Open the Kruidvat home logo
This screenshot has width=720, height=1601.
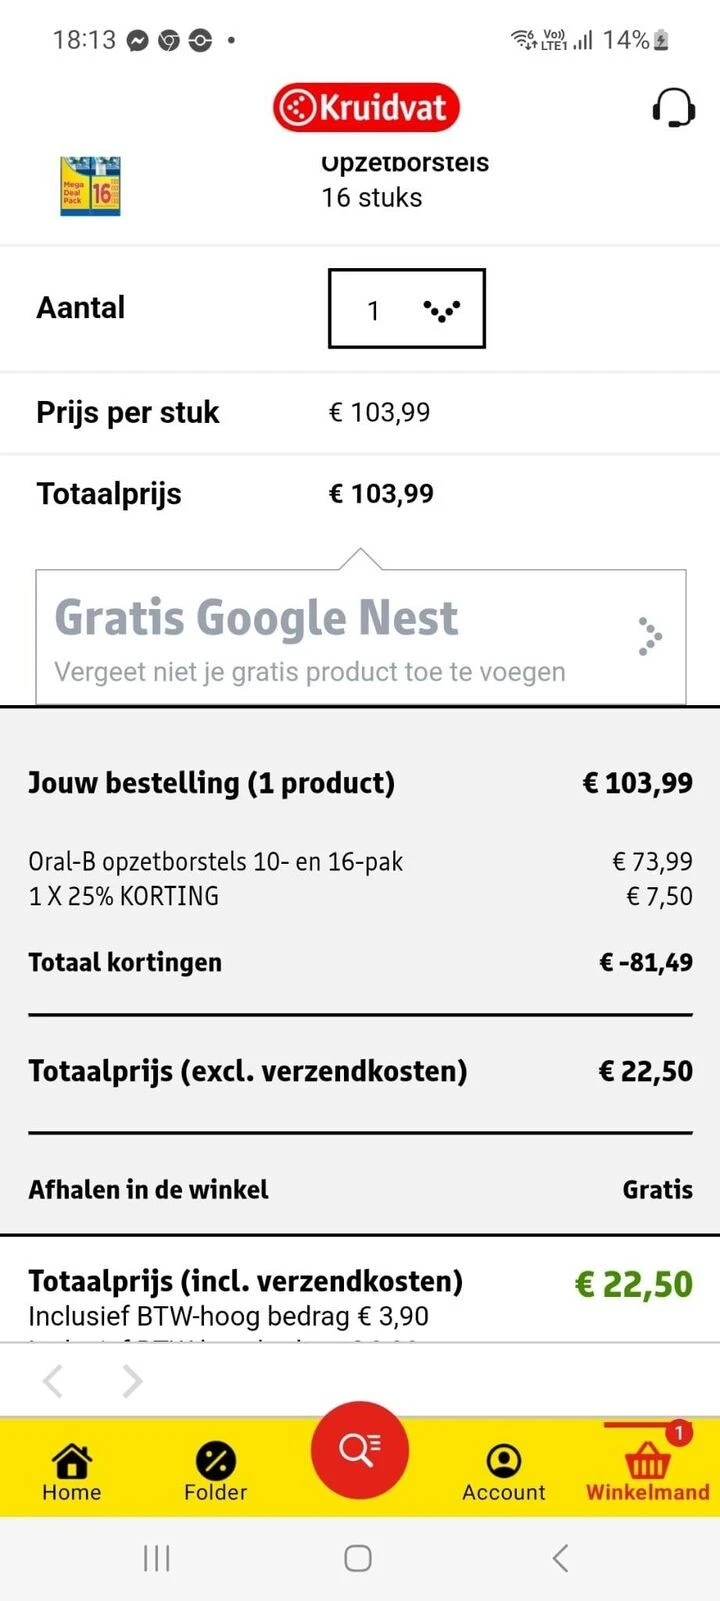[366, 107]
